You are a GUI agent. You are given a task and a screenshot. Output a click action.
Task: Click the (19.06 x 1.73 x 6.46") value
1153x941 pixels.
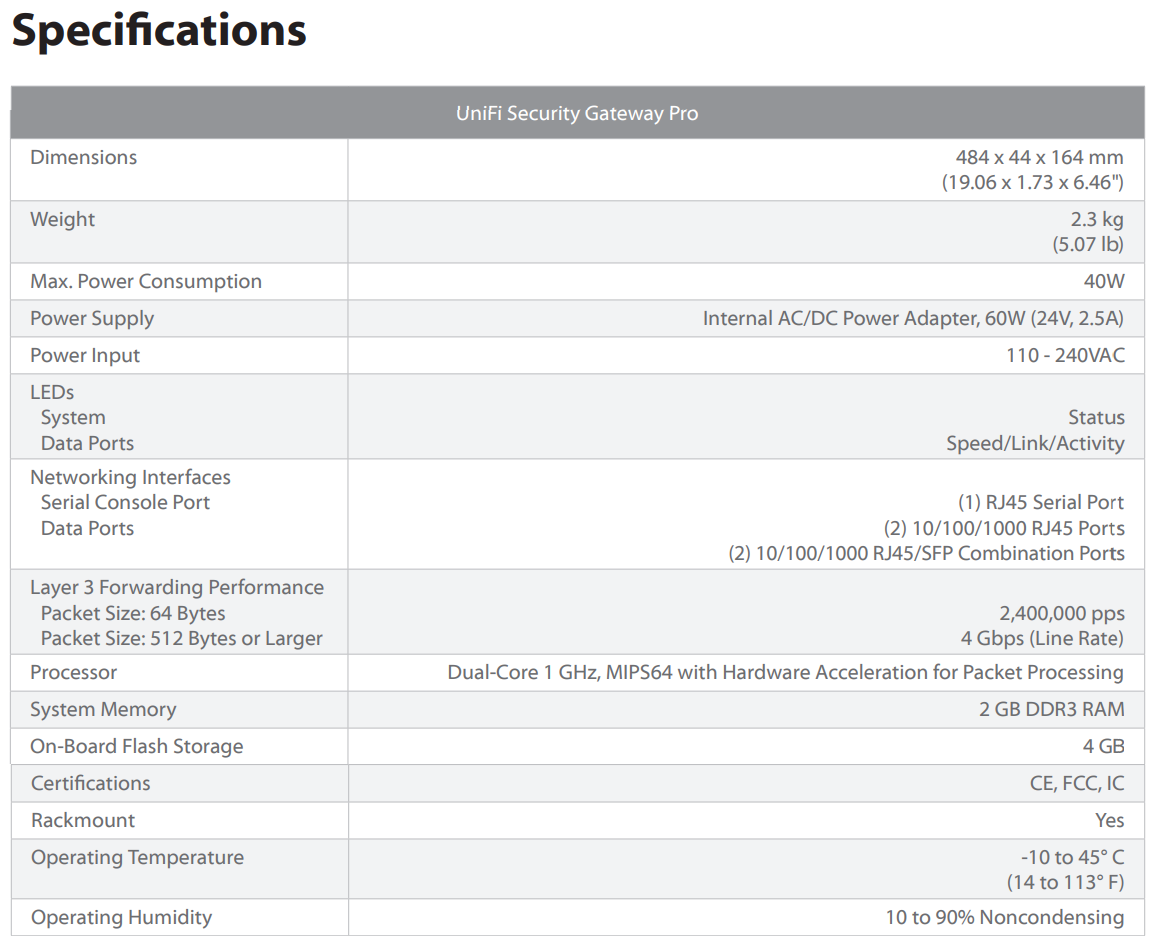[1032, 182]
